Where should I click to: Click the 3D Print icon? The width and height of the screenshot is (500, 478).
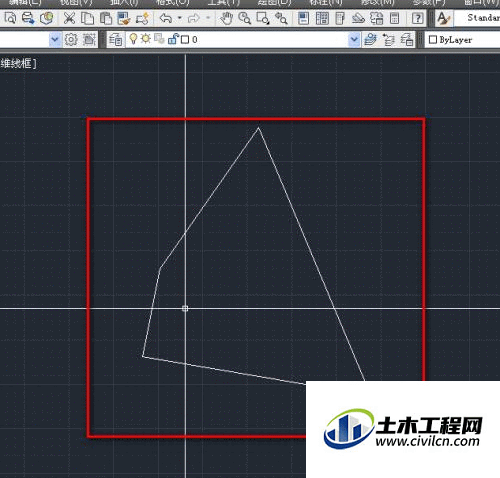pyautogui.click(x=47, y=18)
